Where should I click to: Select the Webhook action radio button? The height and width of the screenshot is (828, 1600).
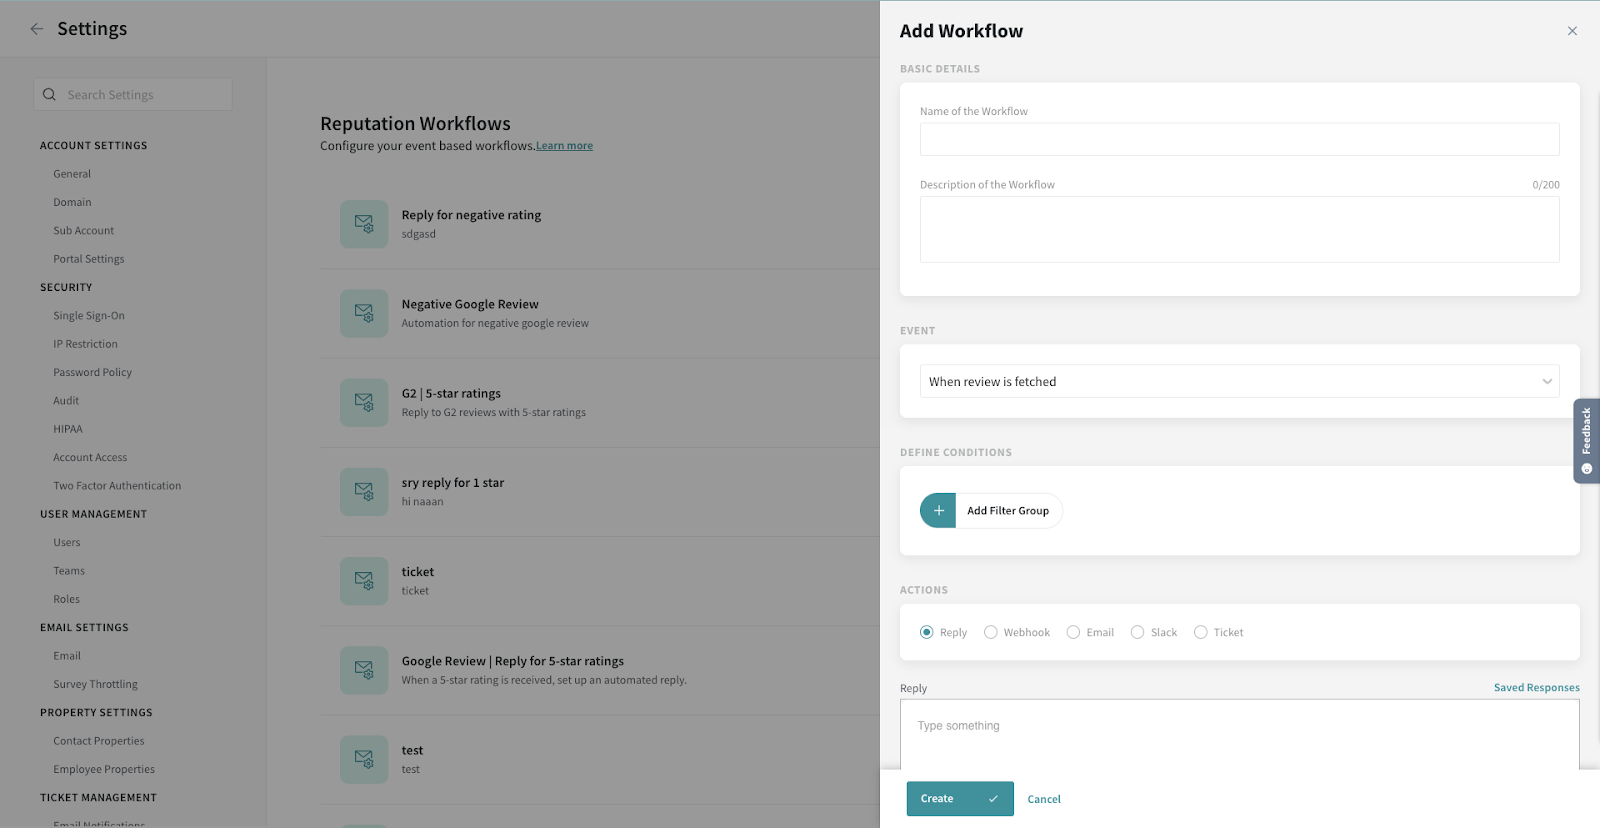coord(991,632)
